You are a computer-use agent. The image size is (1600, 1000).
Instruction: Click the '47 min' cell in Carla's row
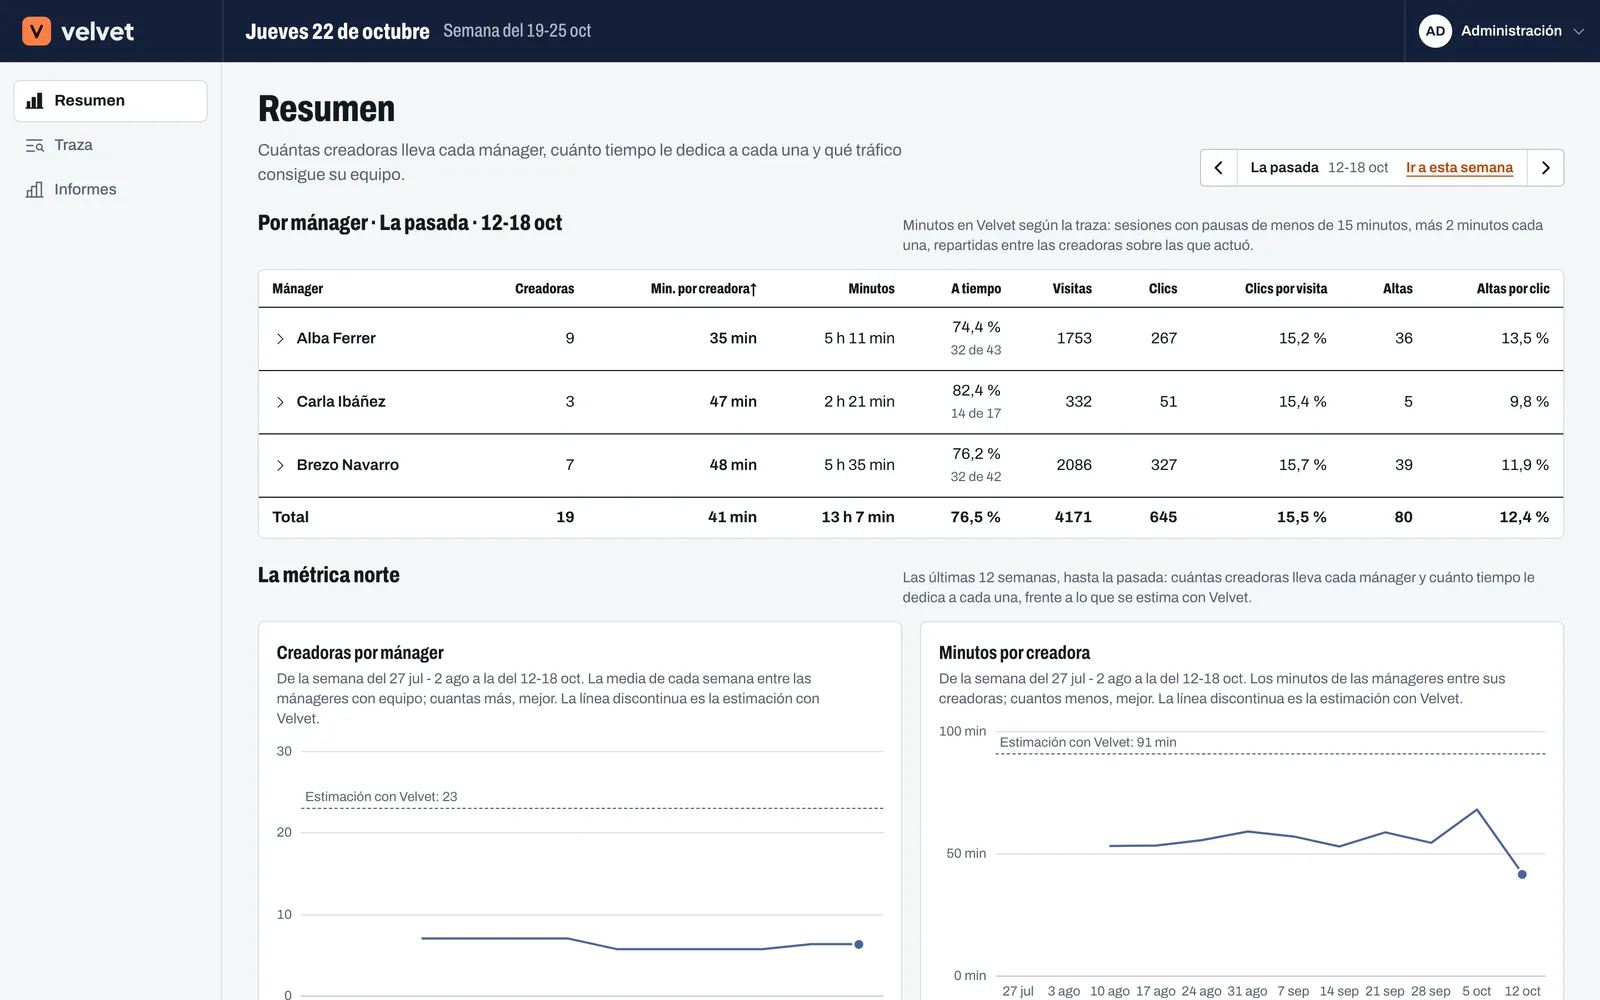(x=733, y=402)
